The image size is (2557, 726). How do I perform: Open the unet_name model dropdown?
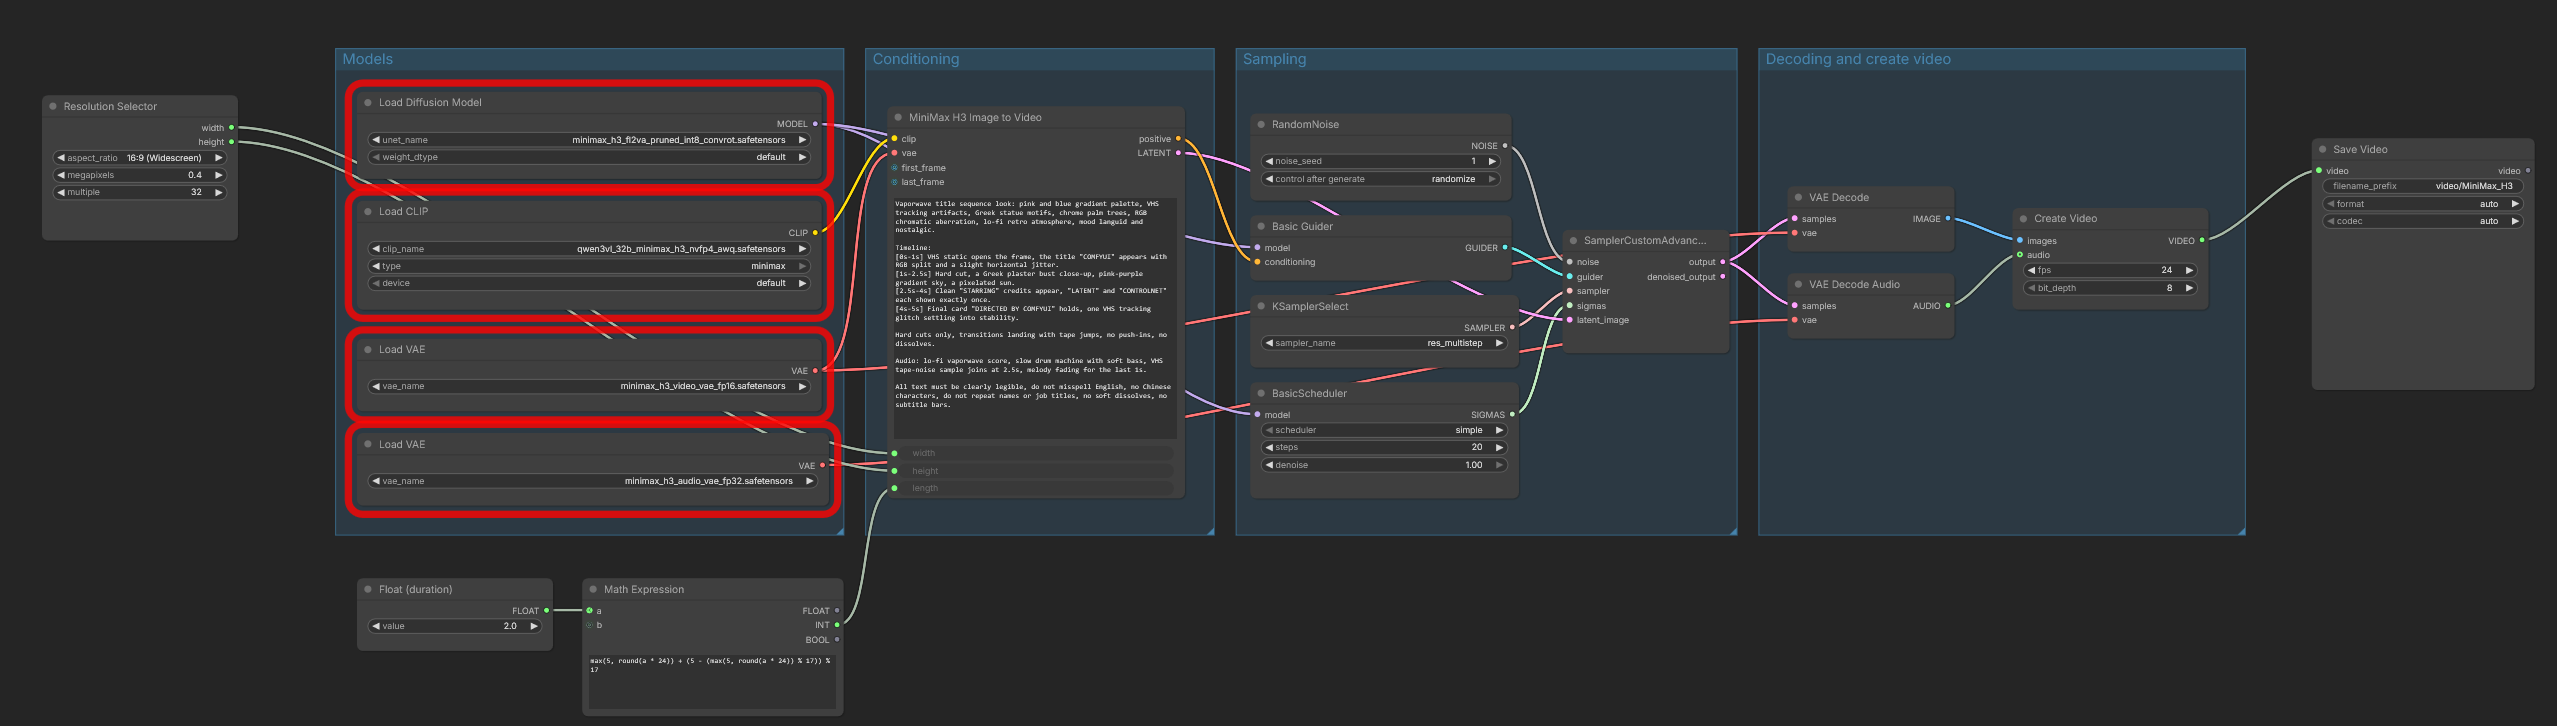[x=589, y=140]
